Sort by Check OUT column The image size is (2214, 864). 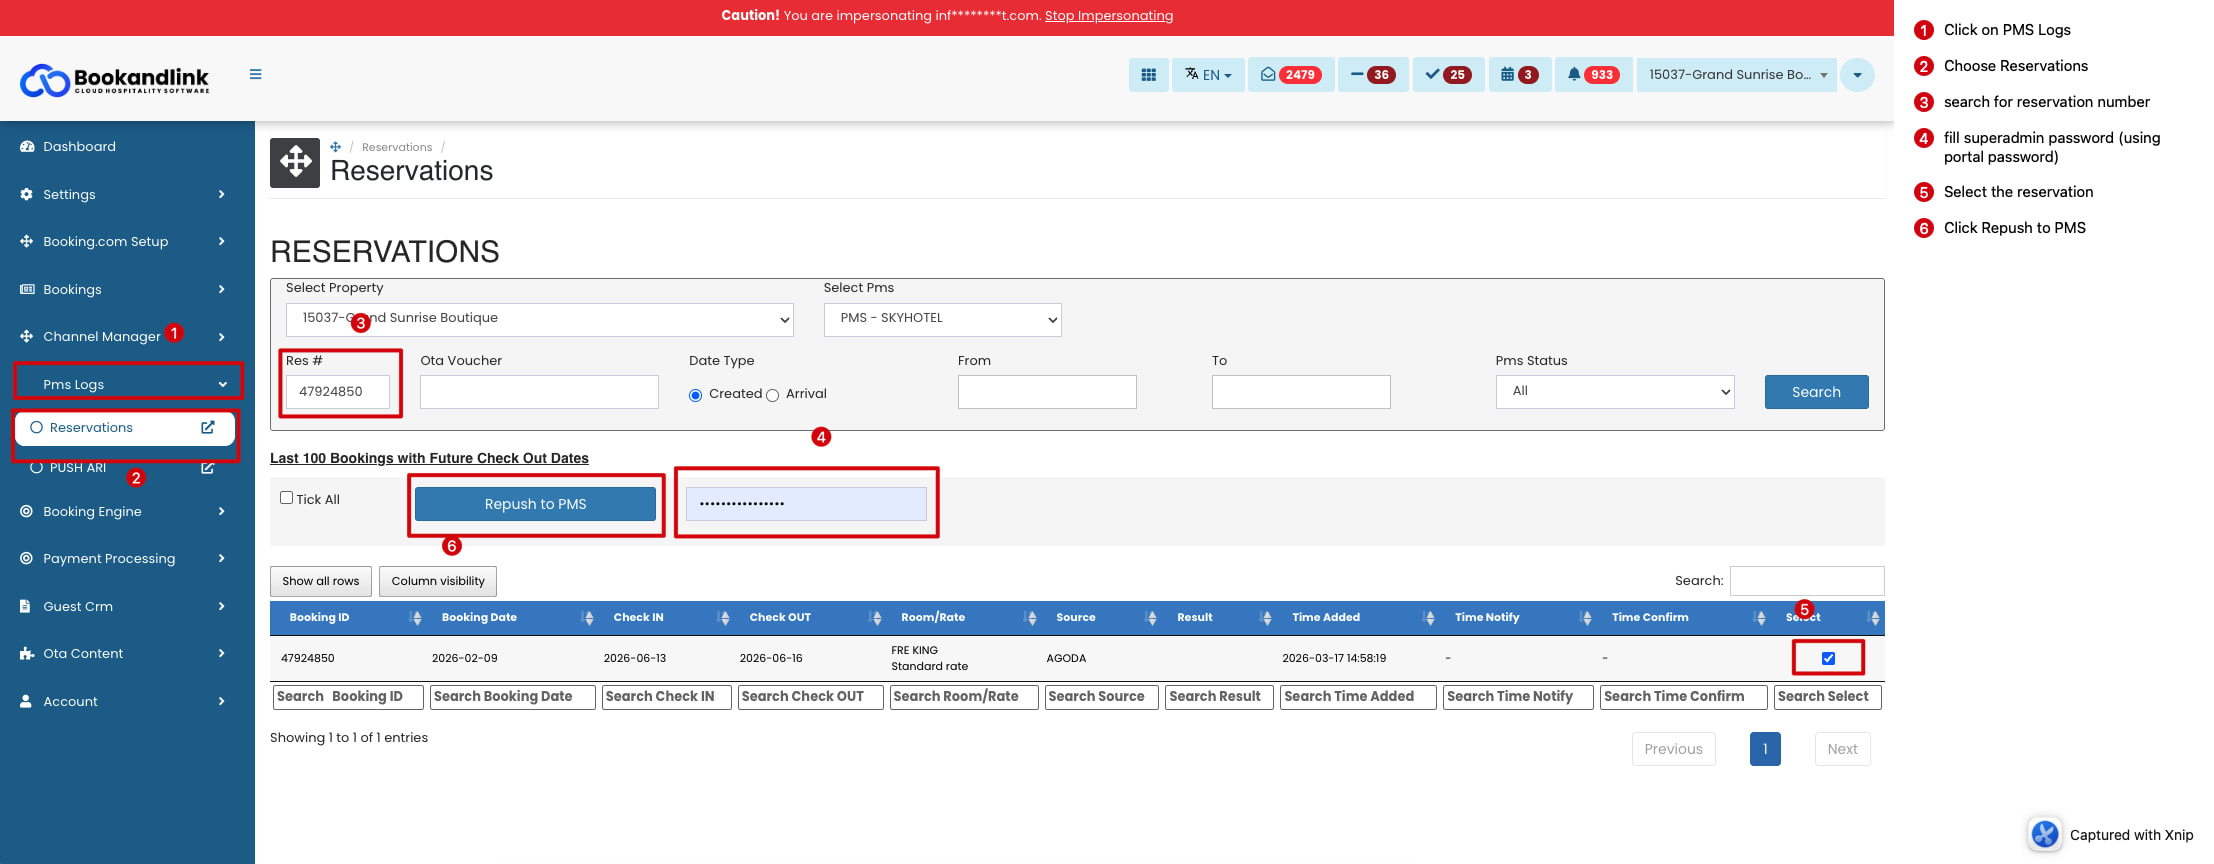coord(810,618)
